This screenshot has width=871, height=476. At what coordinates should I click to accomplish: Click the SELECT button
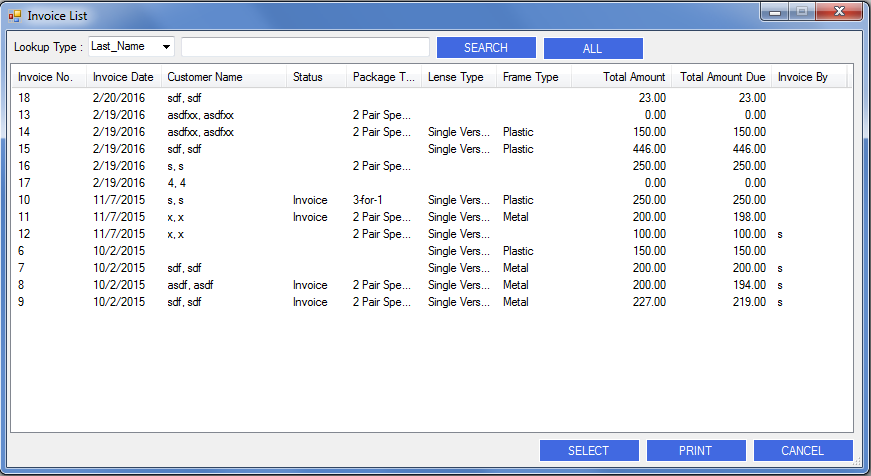click(589, 451)
